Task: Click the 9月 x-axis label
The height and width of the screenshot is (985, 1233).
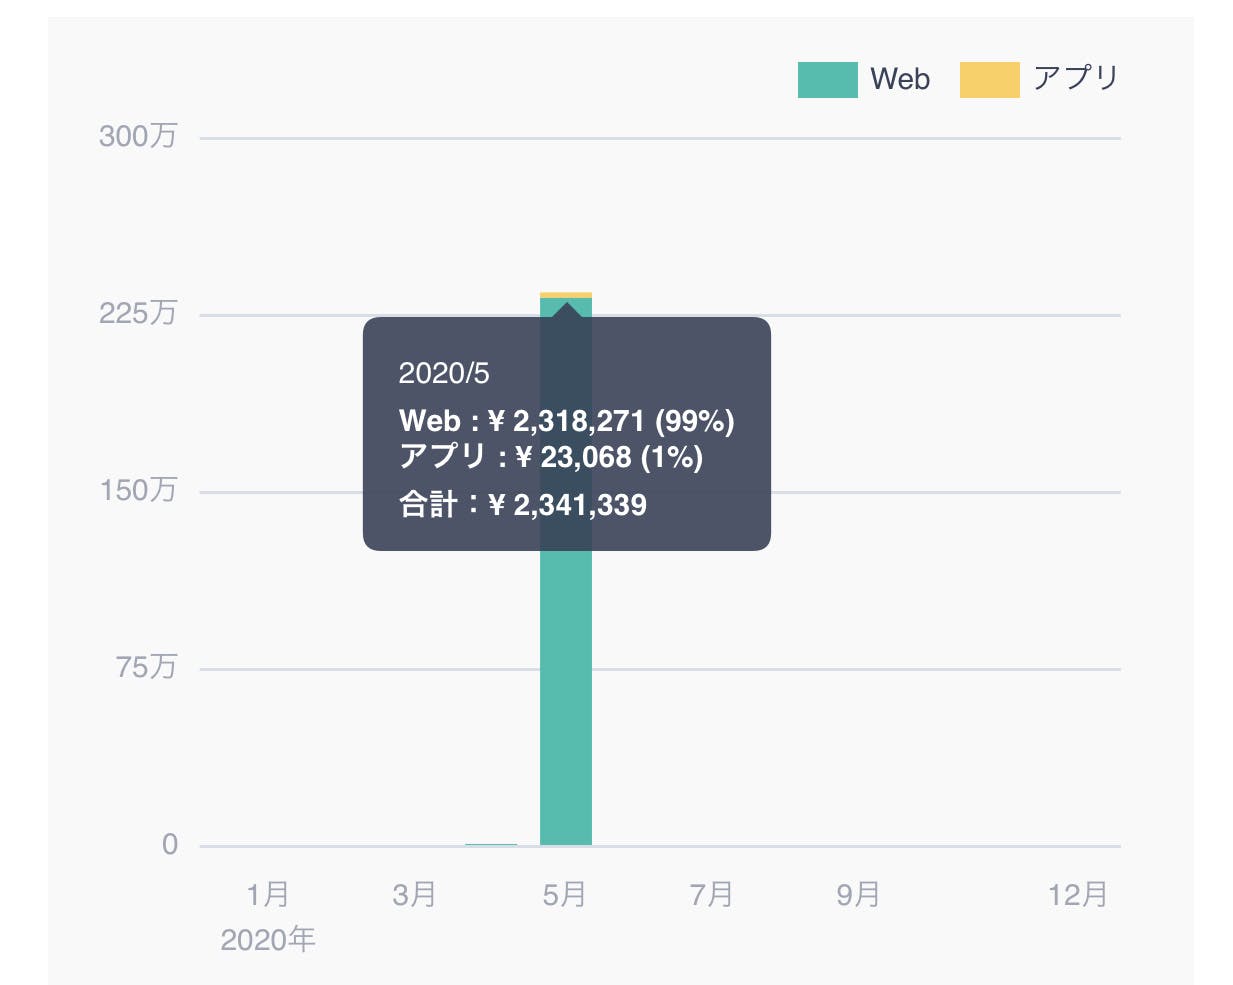Action: [x=858, y=894]
